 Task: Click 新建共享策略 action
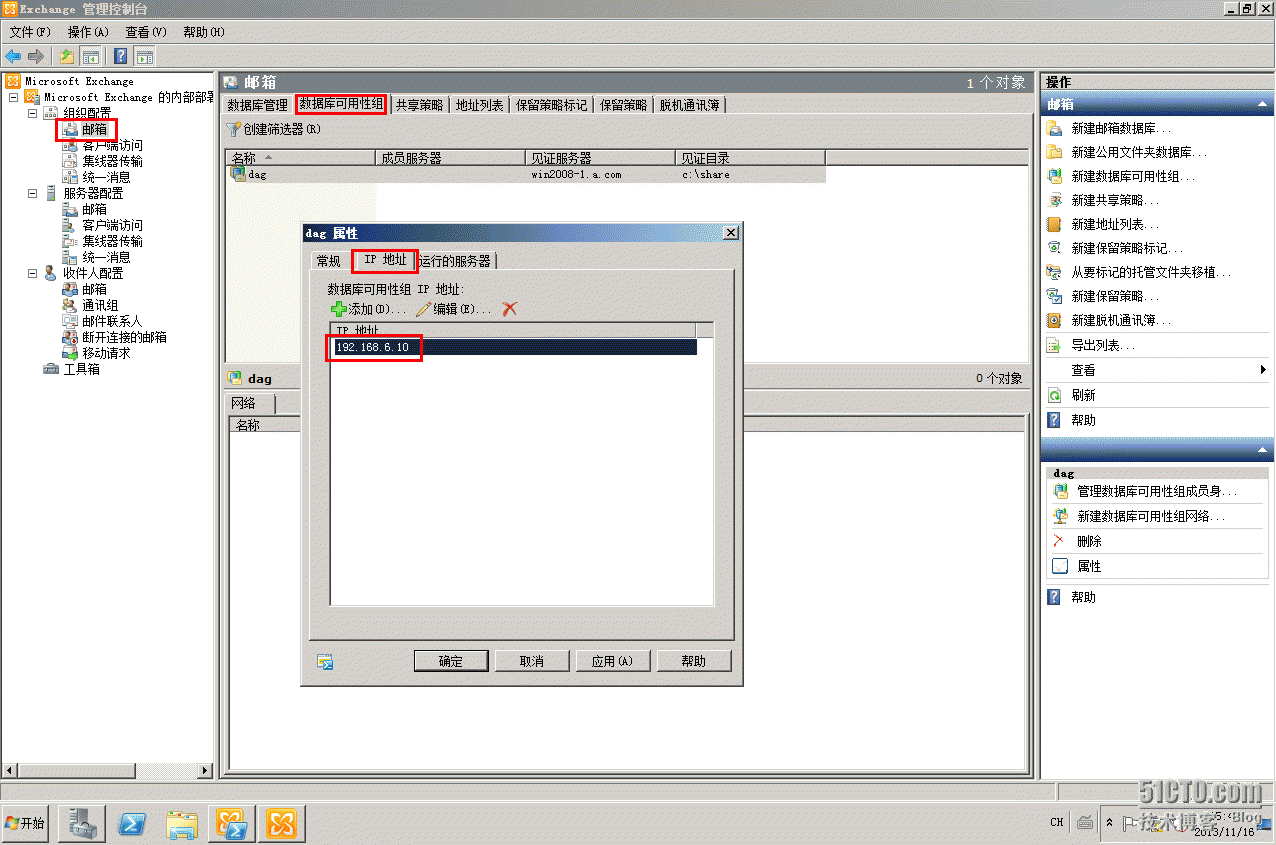(1115, 200)
